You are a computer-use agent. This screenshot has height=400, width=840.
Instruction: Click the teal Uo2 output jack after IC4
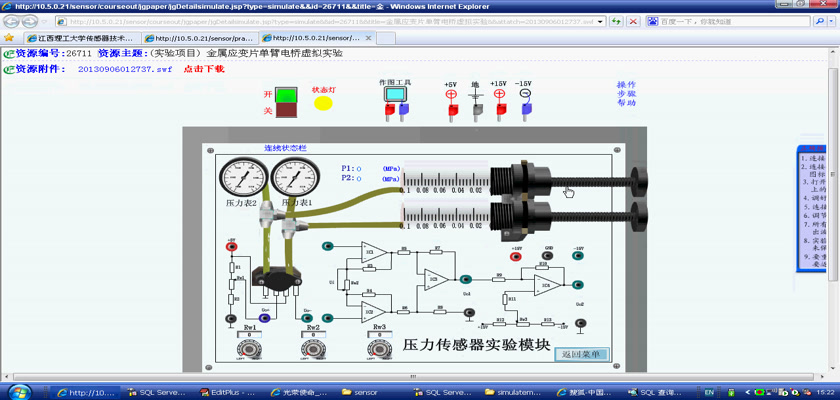coord(579,285)
